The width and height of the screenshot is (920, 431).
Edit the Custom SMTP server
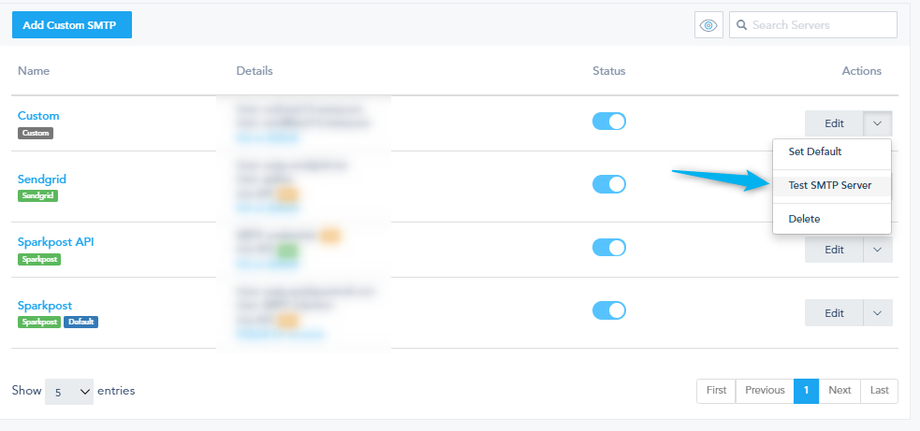(834, 123)
